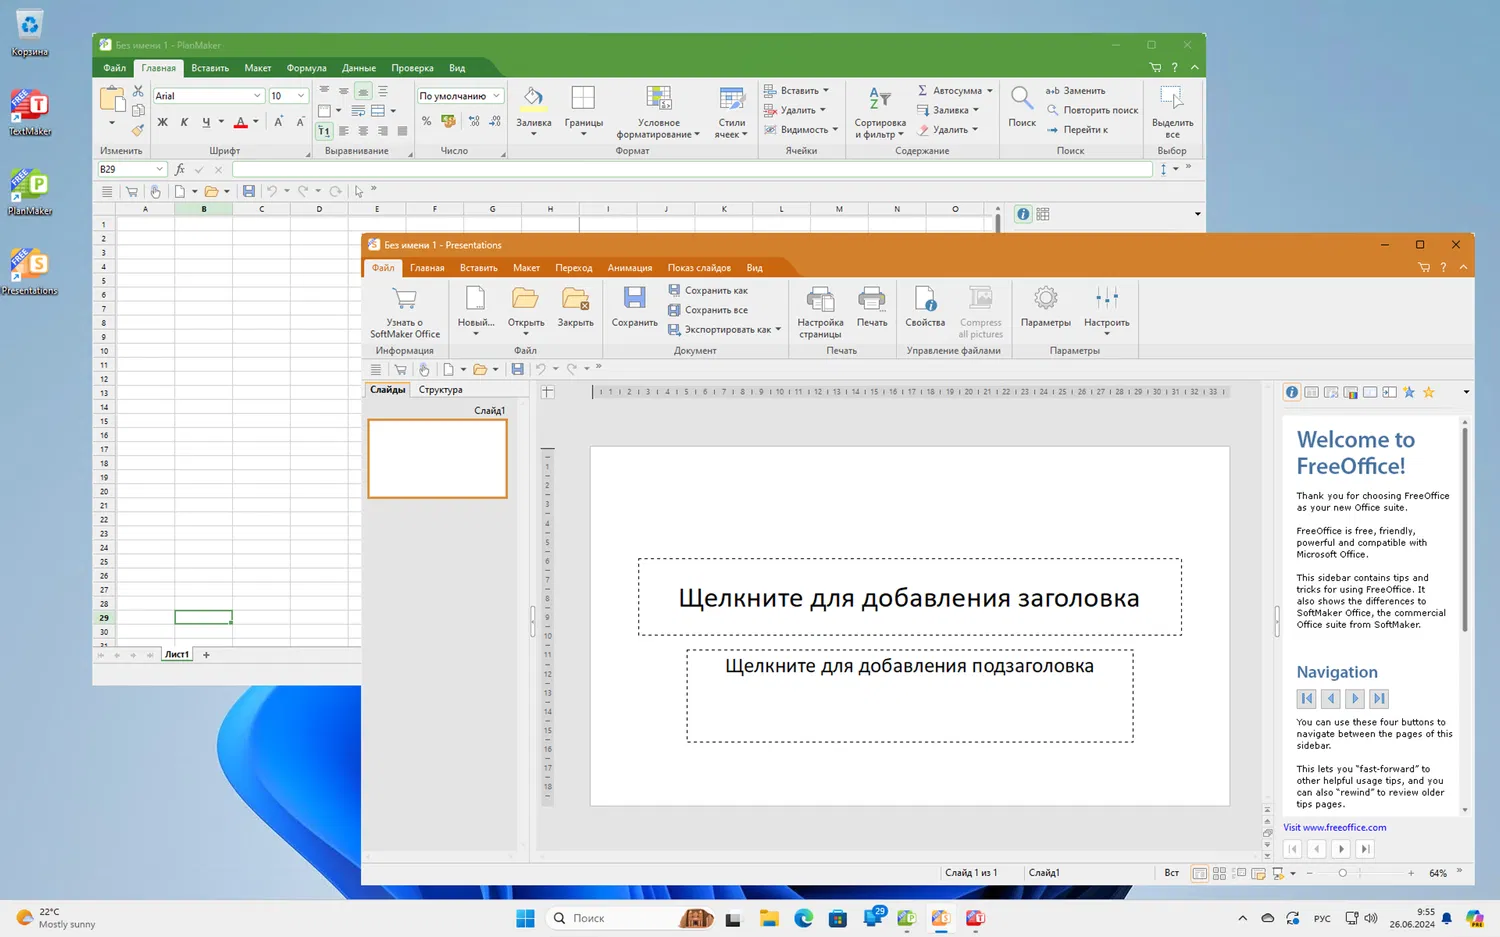The width and height of the screenshot is (1500, 937).
Task: Expand the B29 cell reference dropdown
Action: pyautogui.click(x=158, y=170)
